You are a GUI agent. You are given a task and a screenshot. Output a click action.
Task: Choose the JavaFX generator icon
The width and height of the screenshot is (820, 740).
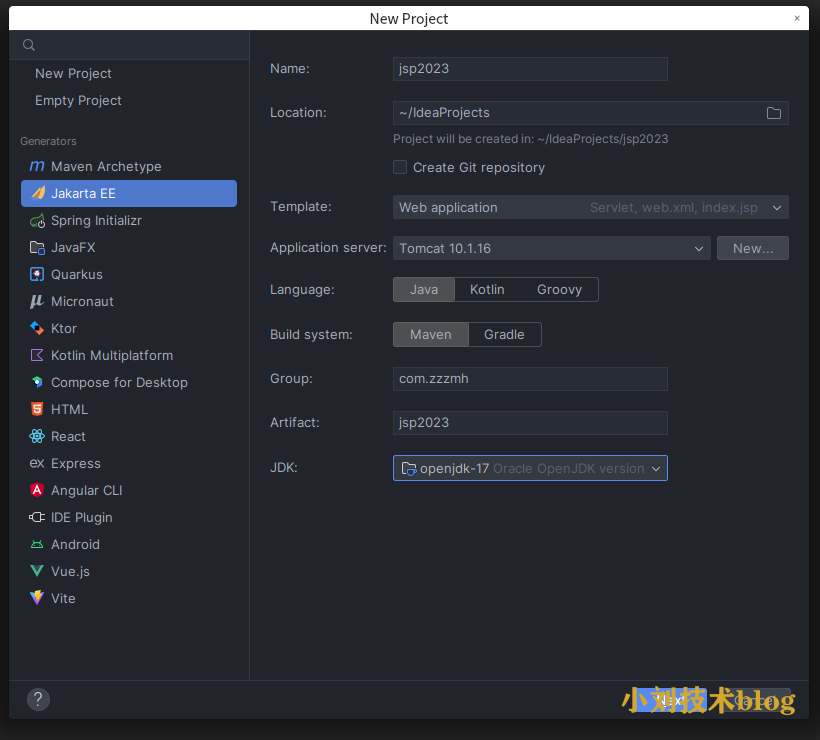click(x=37, y=247)
